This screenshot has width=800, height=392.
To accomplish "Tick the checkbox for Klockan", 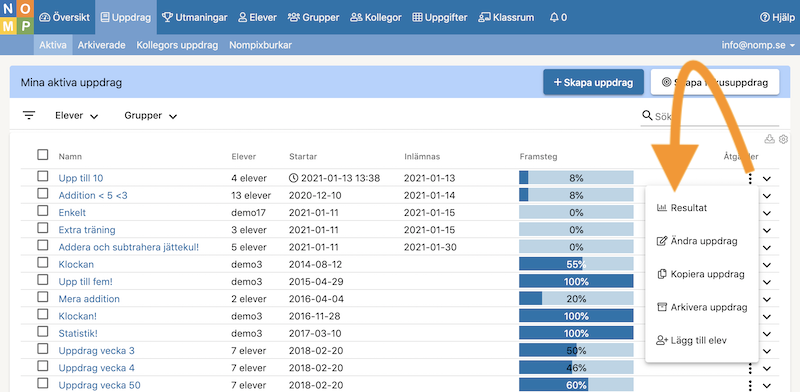I will [43, 262].
